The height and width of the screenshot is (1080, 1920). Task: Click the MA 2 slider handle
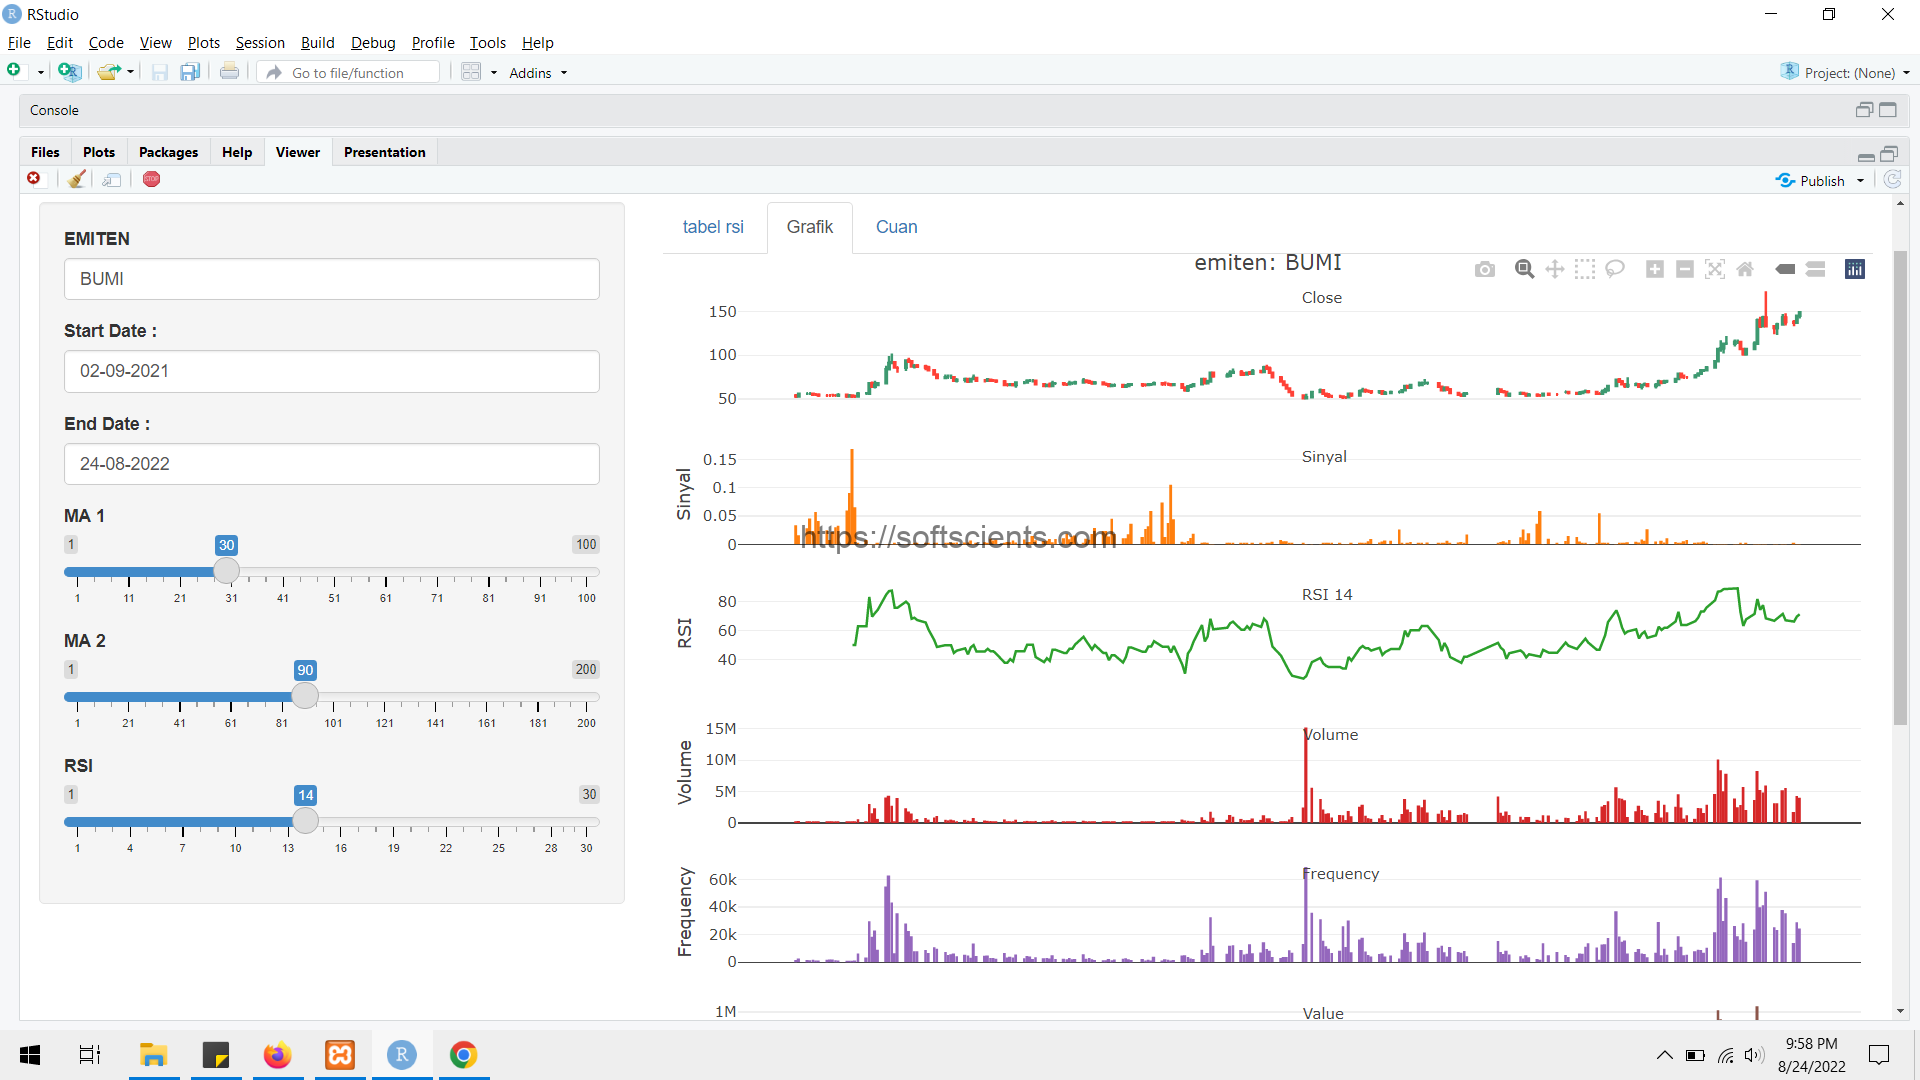pos(305,696)
